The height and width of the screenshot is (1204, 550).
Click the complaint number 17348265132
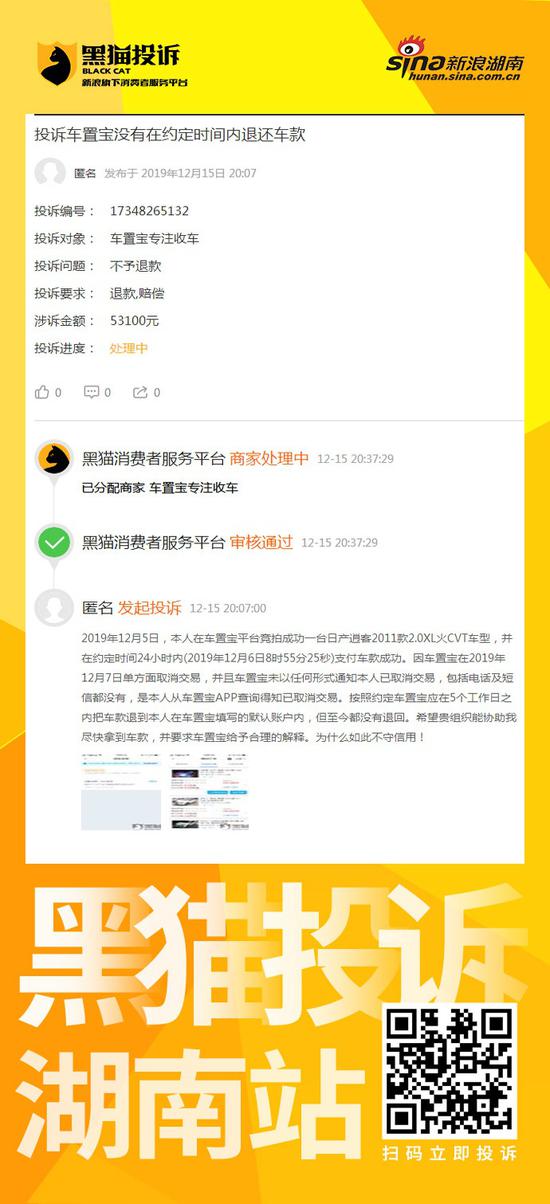(x=150, y=211)
